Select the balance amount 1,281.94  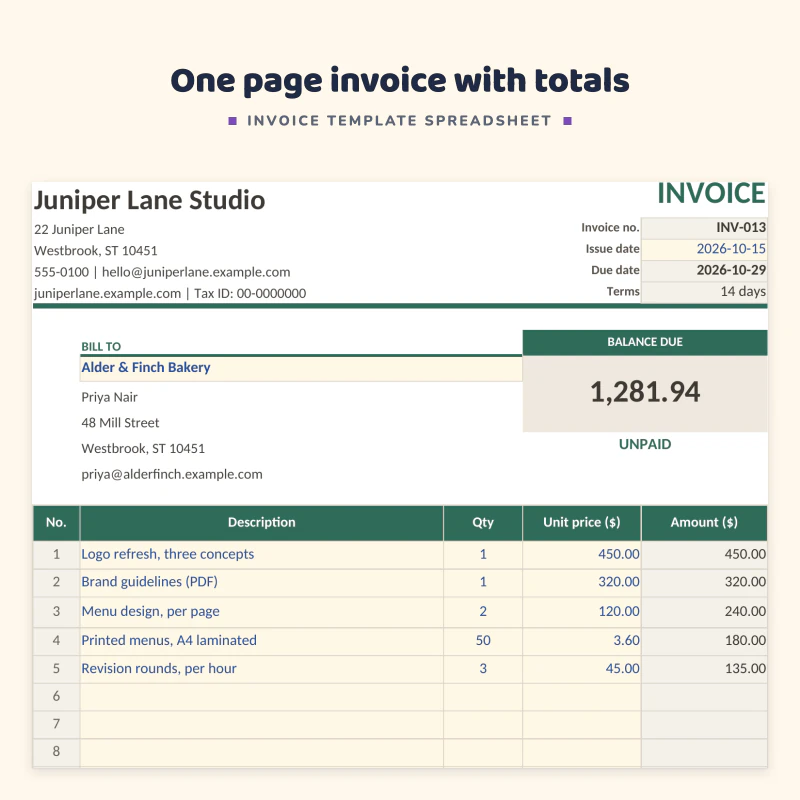[x=645, y=392]
